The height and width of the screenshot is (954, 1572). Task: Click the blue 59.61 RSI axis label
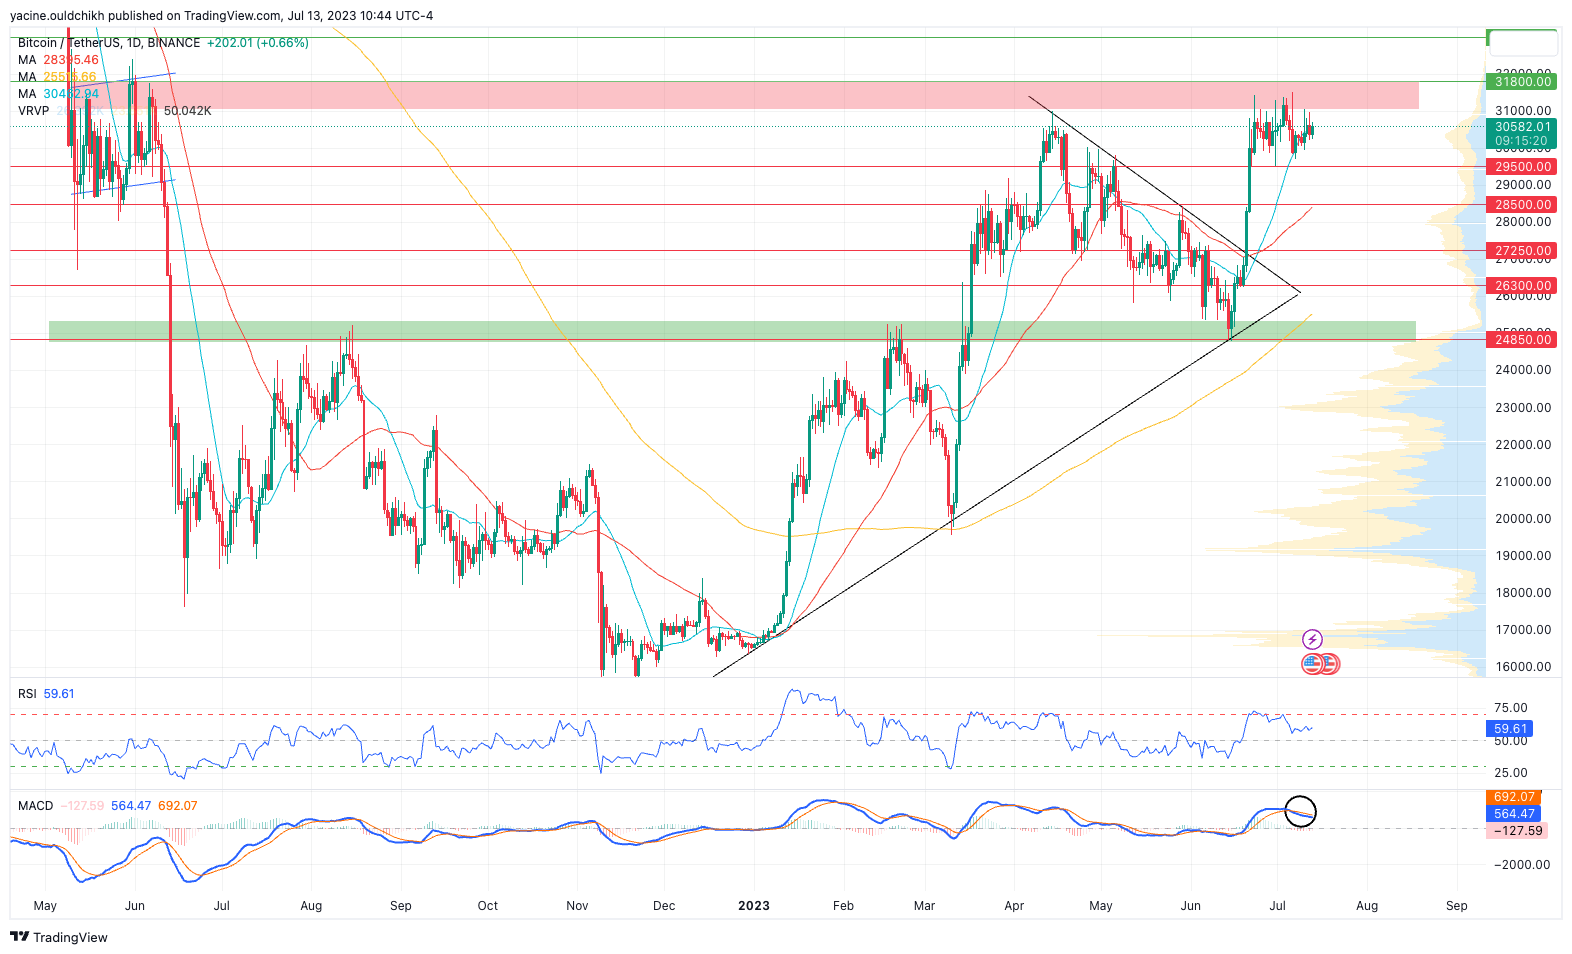pyautogui.click(x=1511, y=729)
